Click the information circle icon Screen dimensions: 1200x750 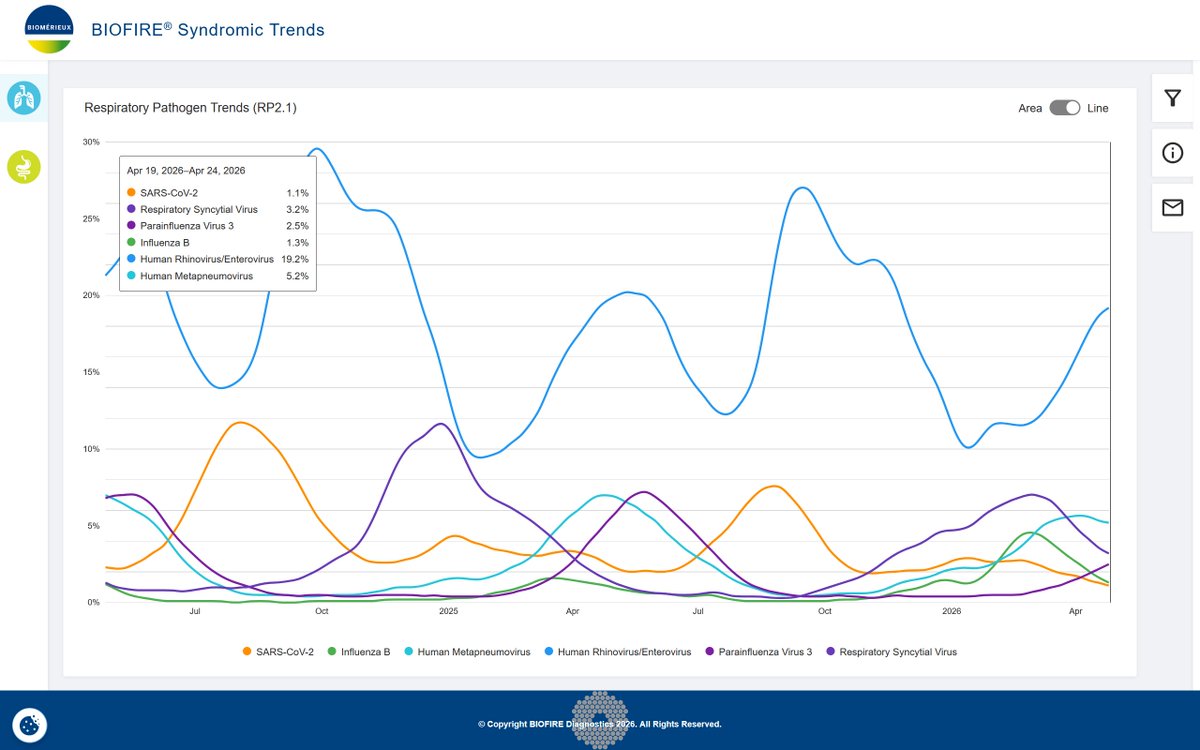point(1173,153)
